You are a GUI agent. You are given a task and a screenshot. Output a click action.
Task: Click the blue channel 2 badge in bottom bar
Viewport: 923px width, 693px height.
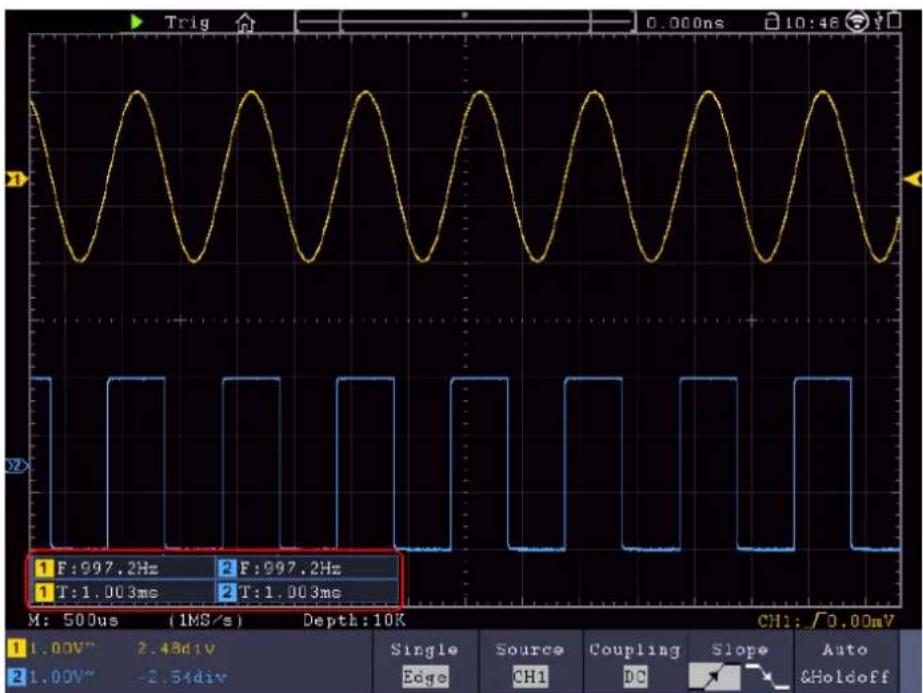click(x=16, y=677)
